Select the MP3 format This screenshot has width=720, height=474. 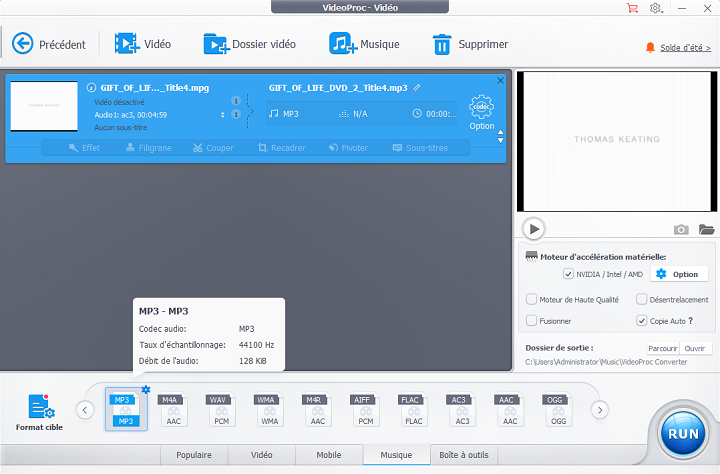pyautogui.click(x=125, y=410)
